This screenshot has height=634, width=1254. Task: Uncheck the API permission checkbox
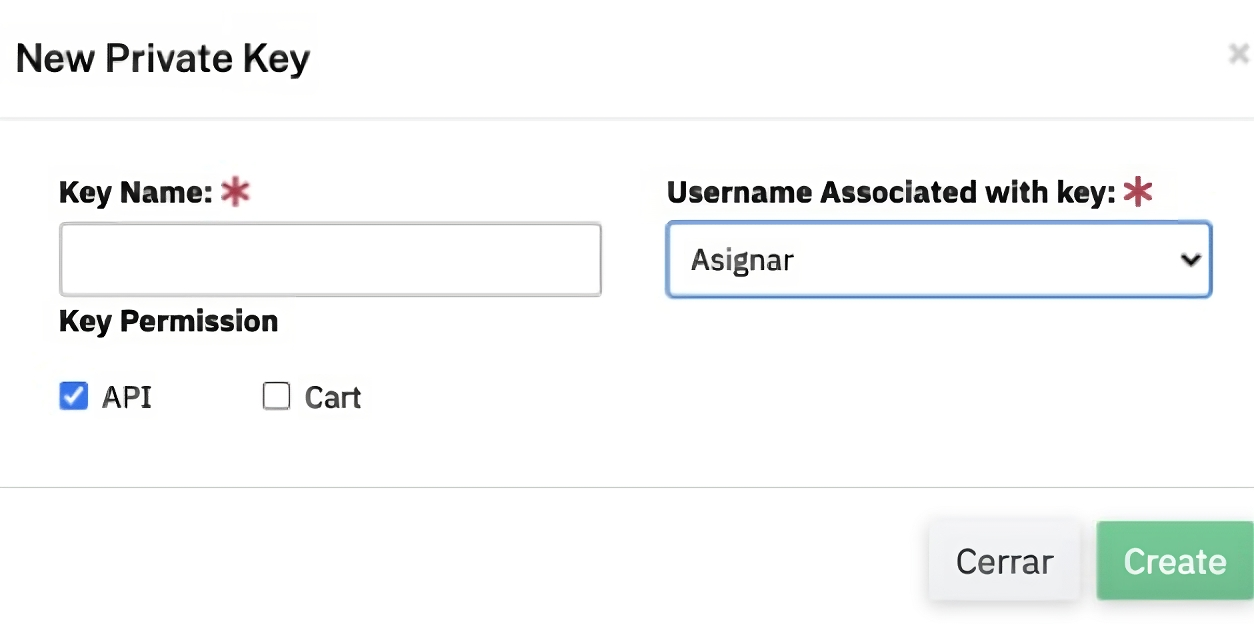point(74,397)
